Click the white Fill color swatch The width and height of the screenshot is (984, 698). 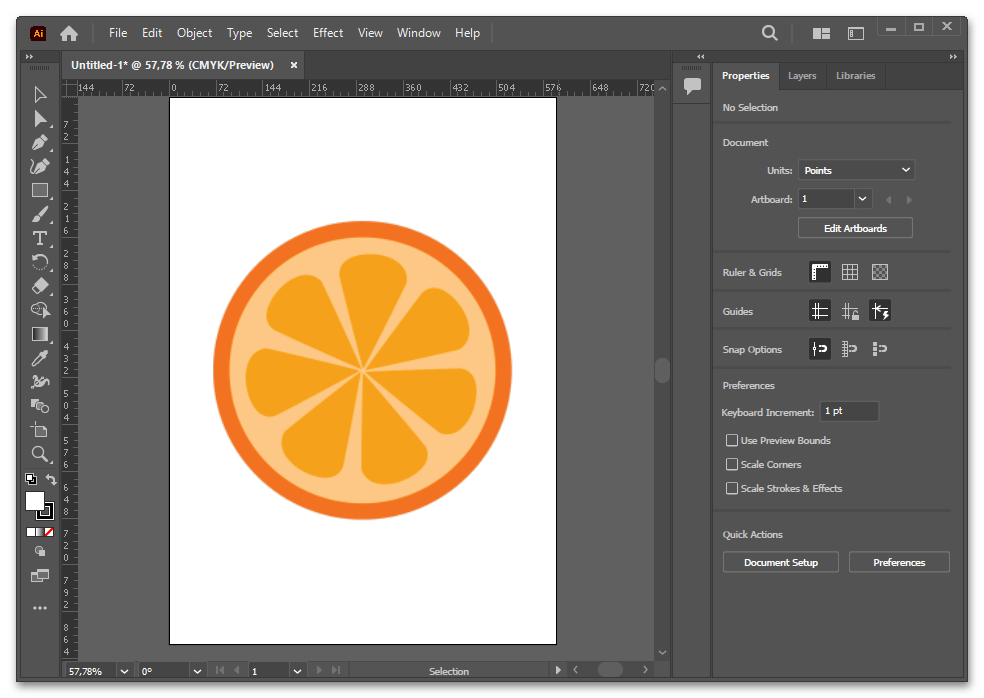[x=34, y=501]
